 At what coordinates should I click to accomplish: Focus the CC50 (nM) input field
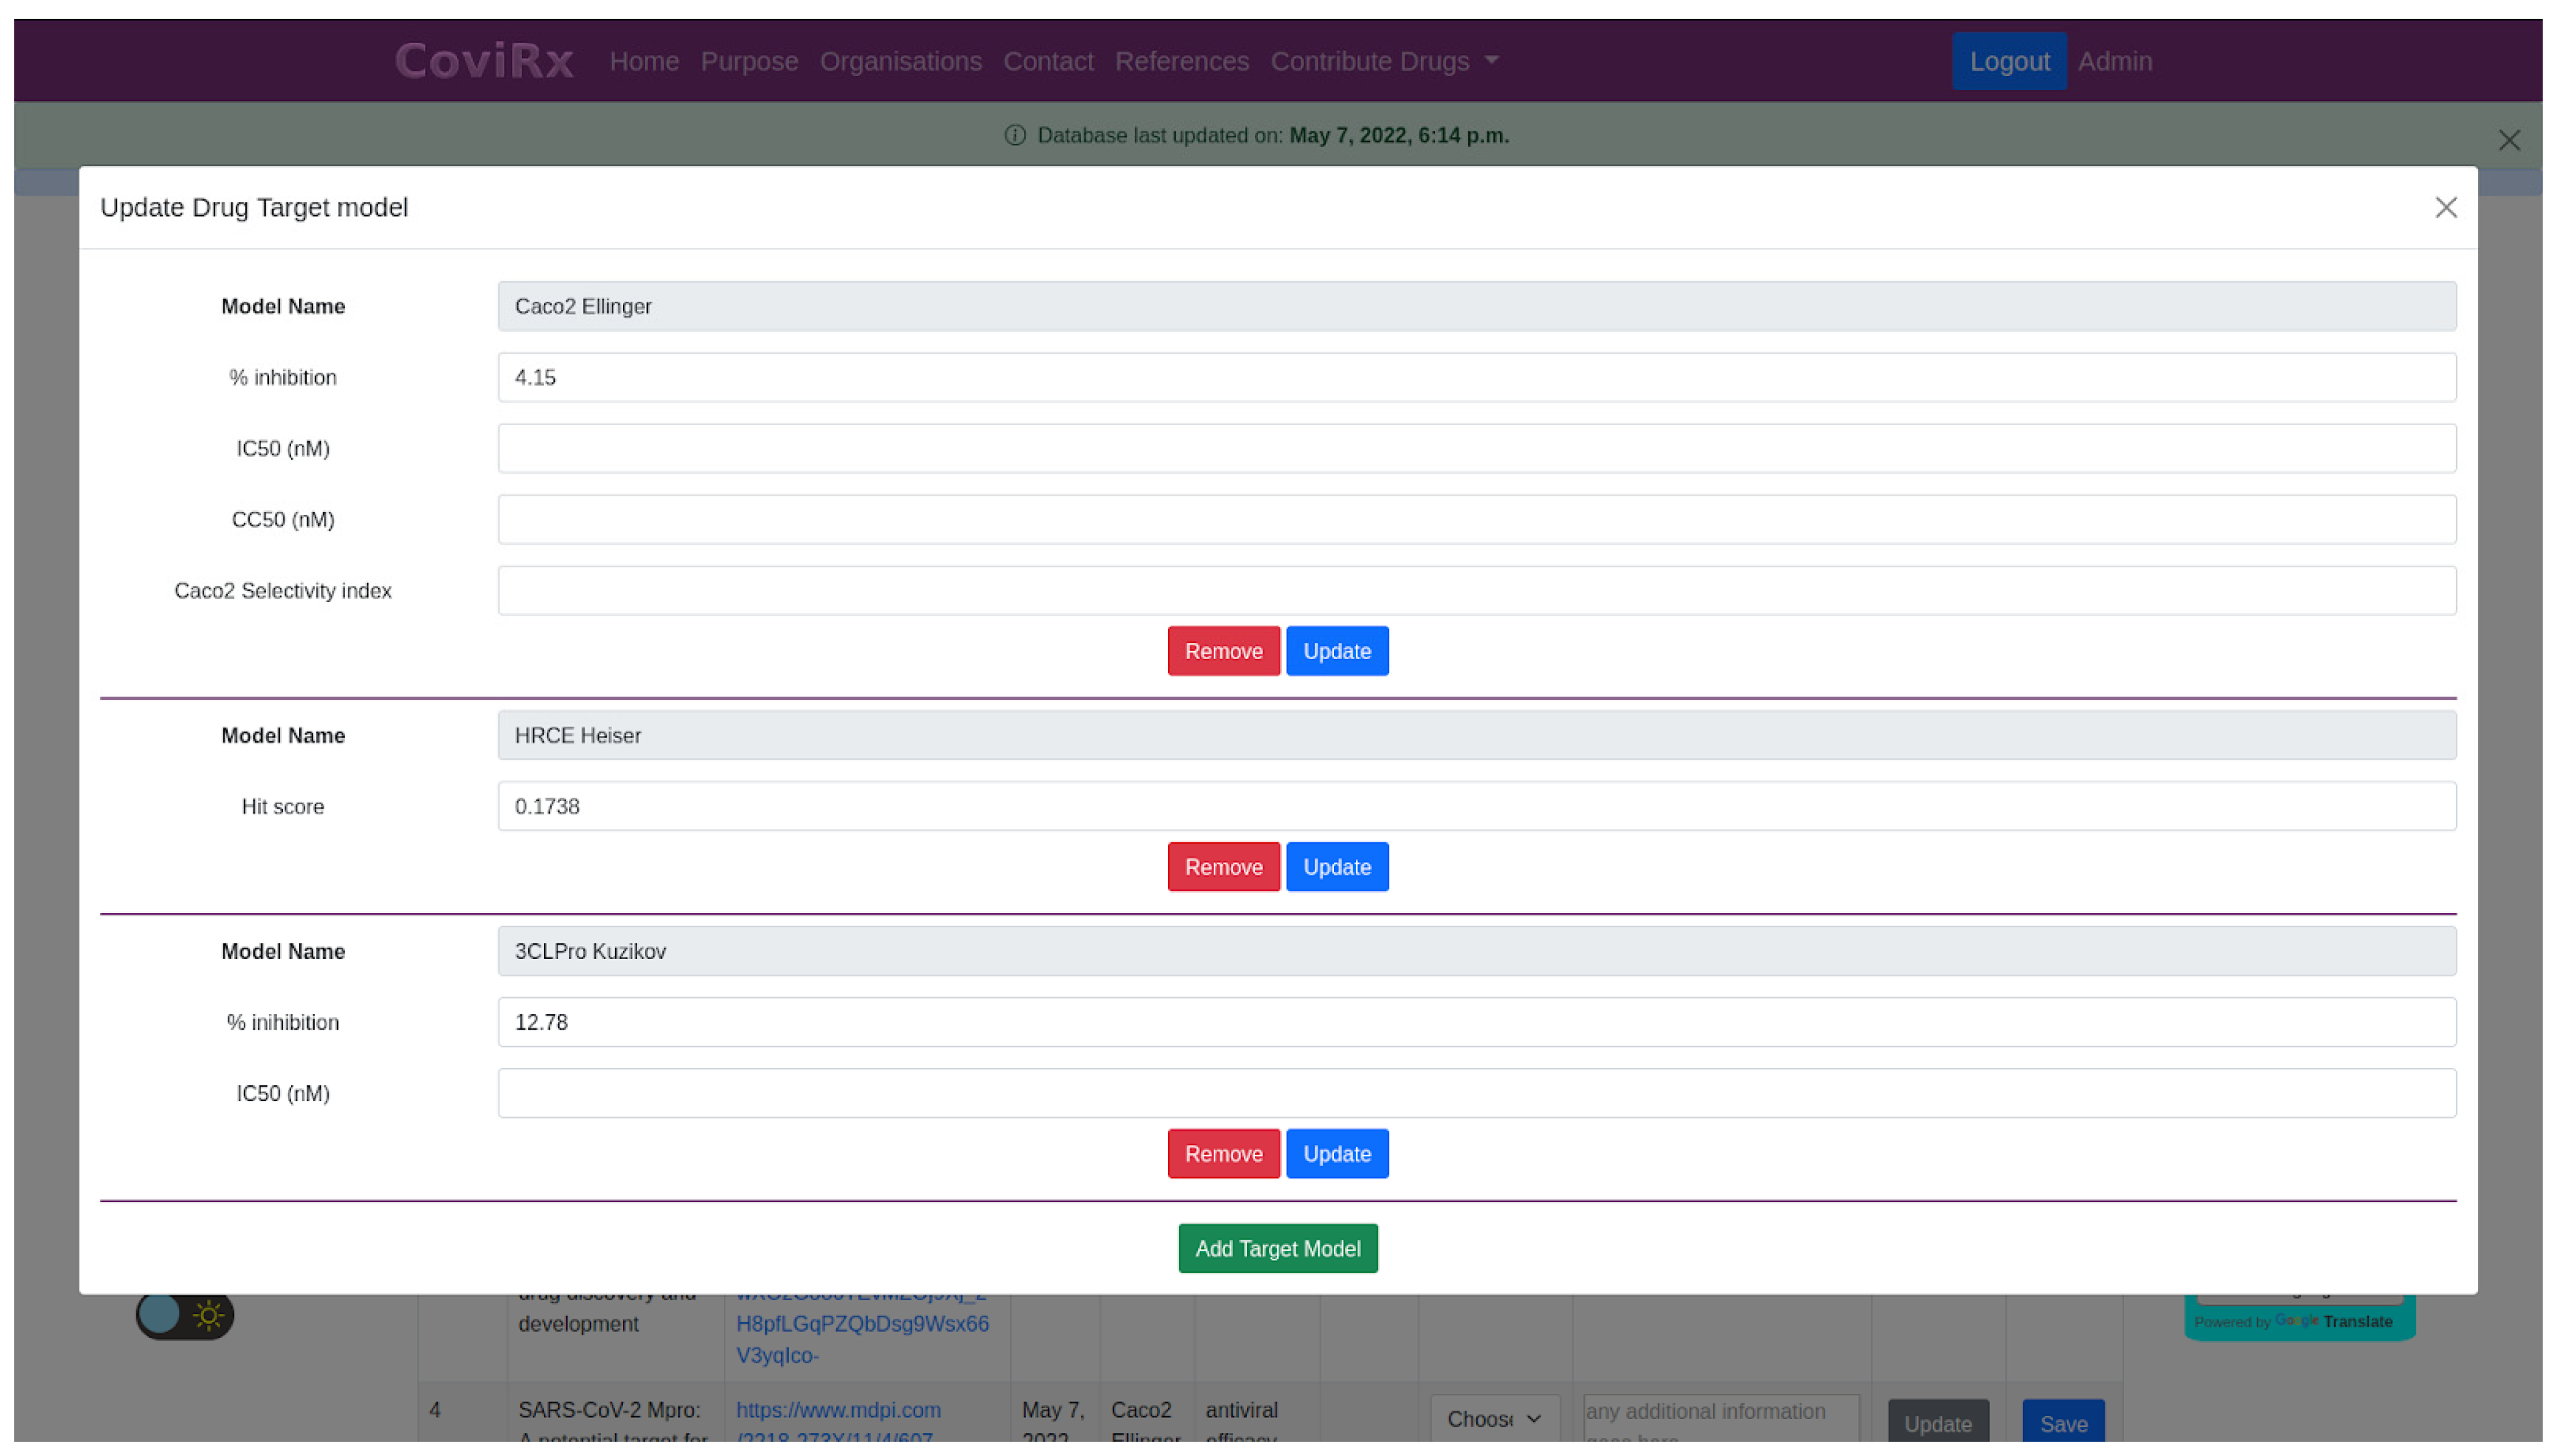(x=1475, y=519)
